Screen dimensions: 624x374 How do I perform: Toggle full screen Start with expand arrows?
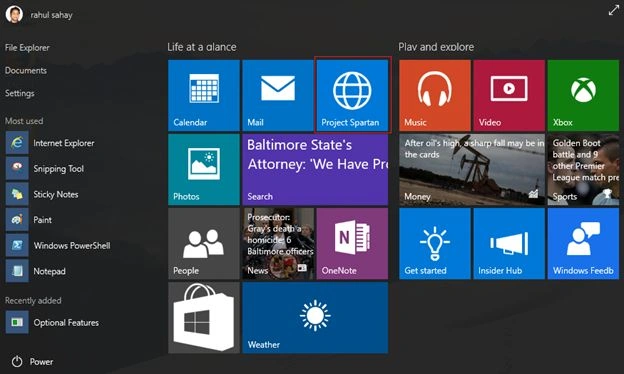[614, 10]
